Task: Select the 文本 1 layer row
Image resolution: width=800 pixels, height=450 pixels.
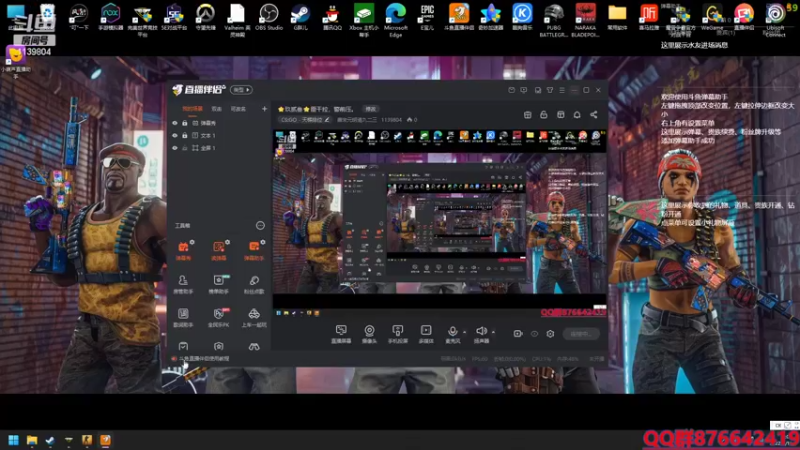Action: pos(219,135)
